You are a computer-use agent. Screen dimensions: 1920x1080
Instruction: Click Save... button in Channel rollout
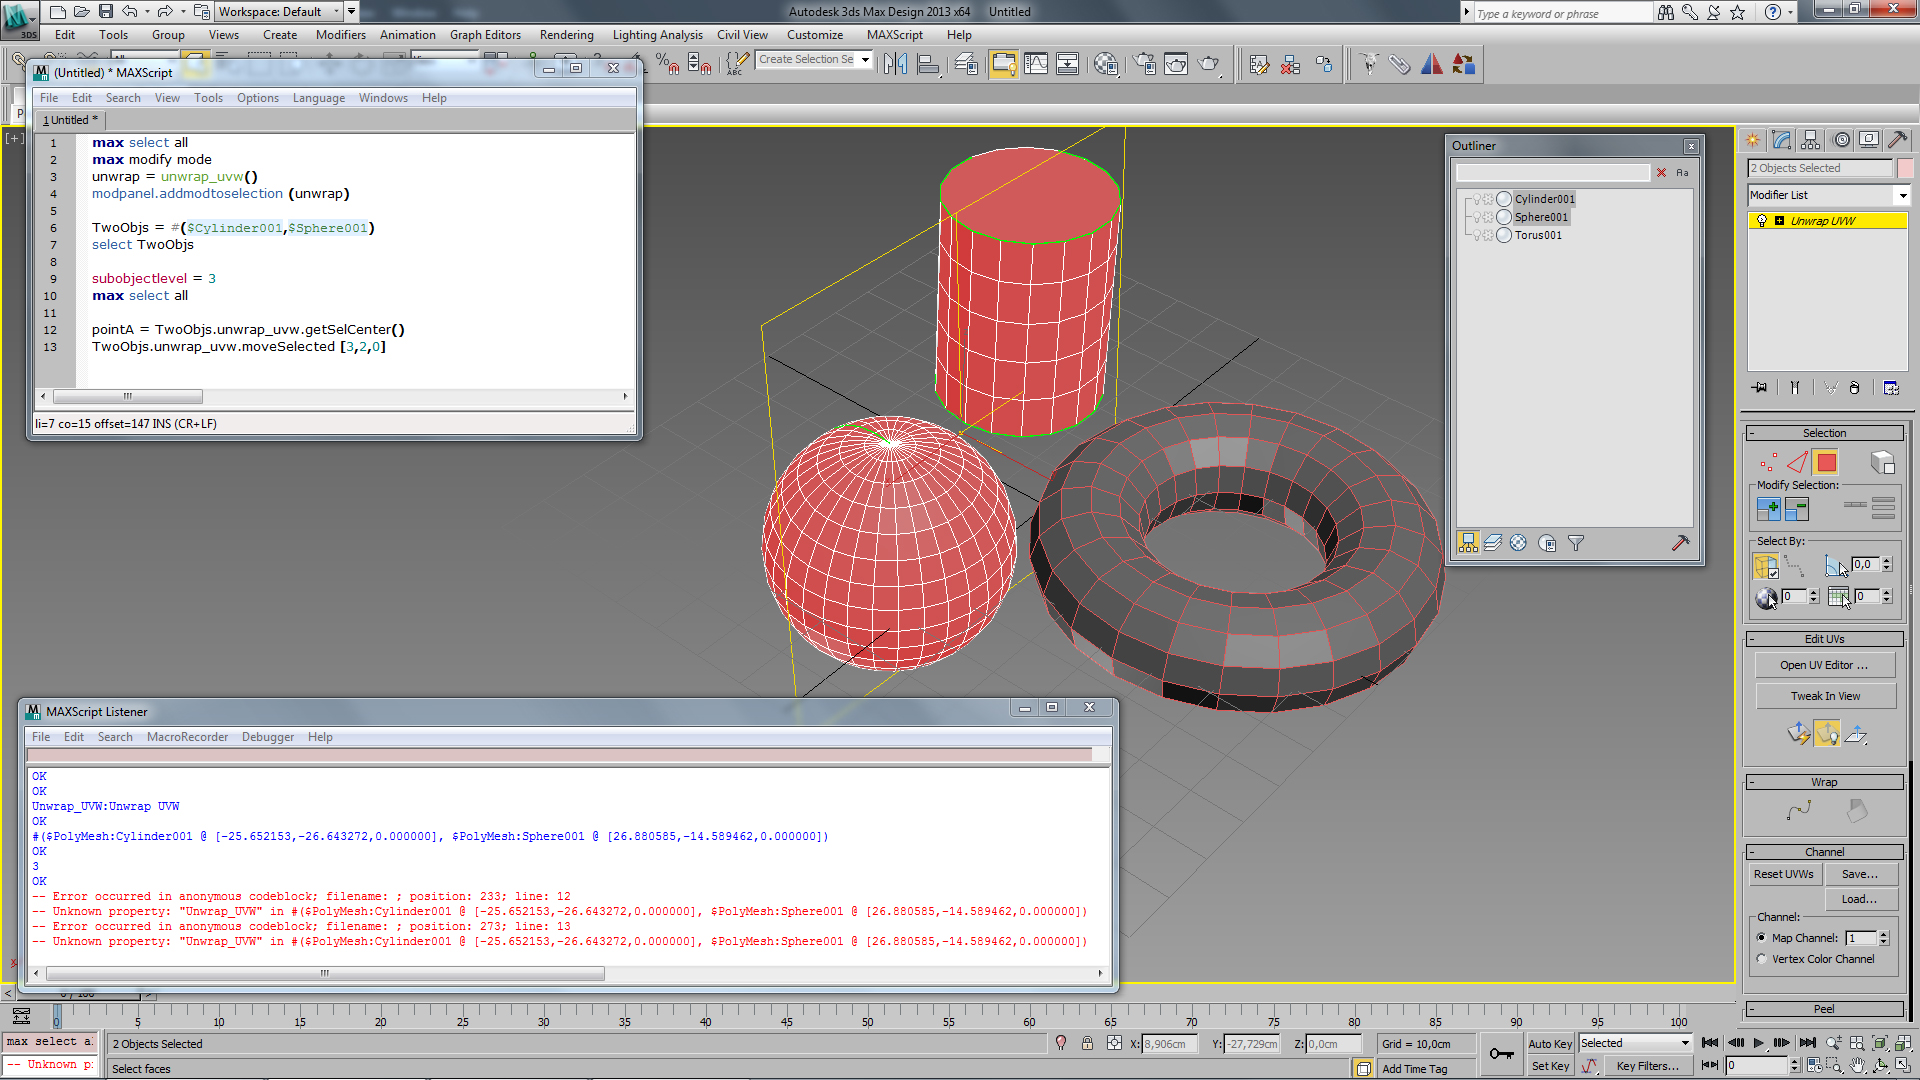pyautogui.click(x=1860, y=874)
